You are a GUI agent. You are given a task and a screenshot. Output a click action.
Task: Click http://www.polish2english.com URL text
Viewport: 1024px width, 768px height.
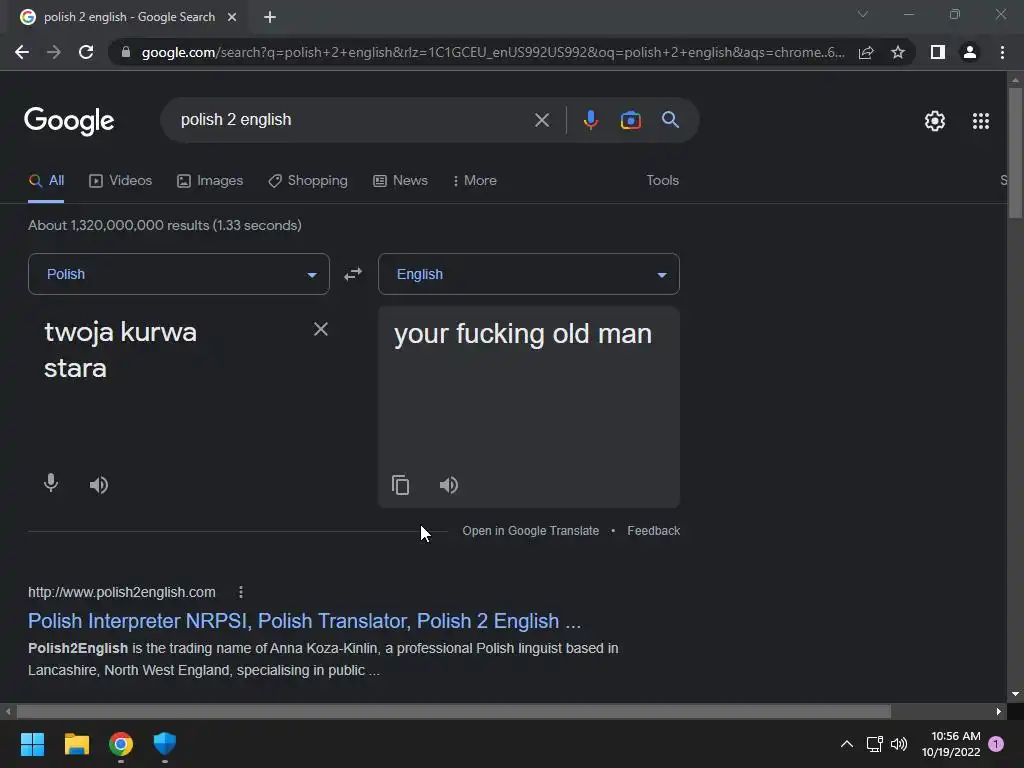(121, 592)
